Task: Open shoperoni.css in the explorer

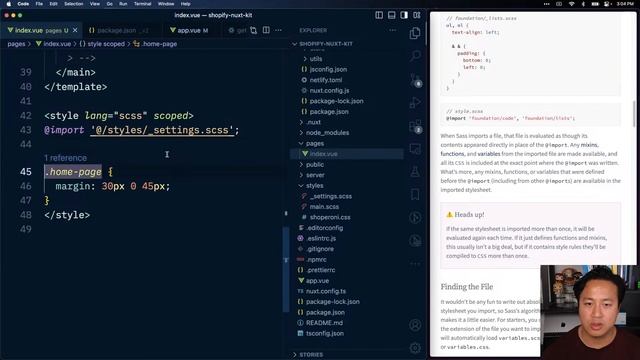Action: coord(330,217)
